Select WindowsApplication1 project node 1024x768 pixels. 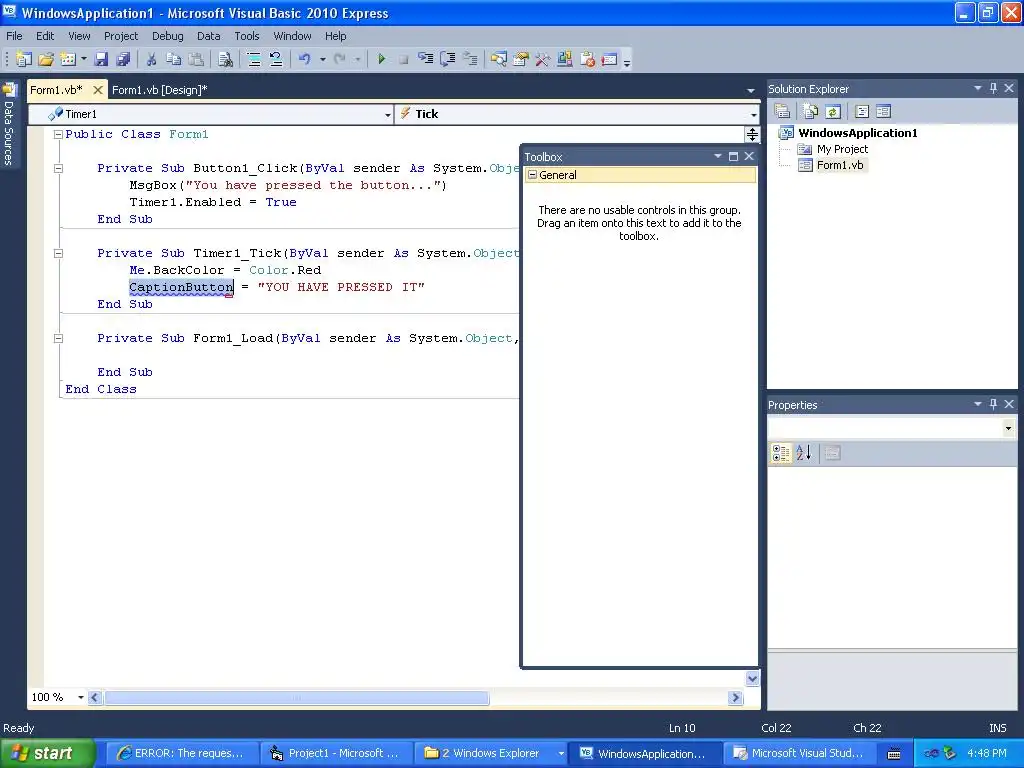[857, 133]
